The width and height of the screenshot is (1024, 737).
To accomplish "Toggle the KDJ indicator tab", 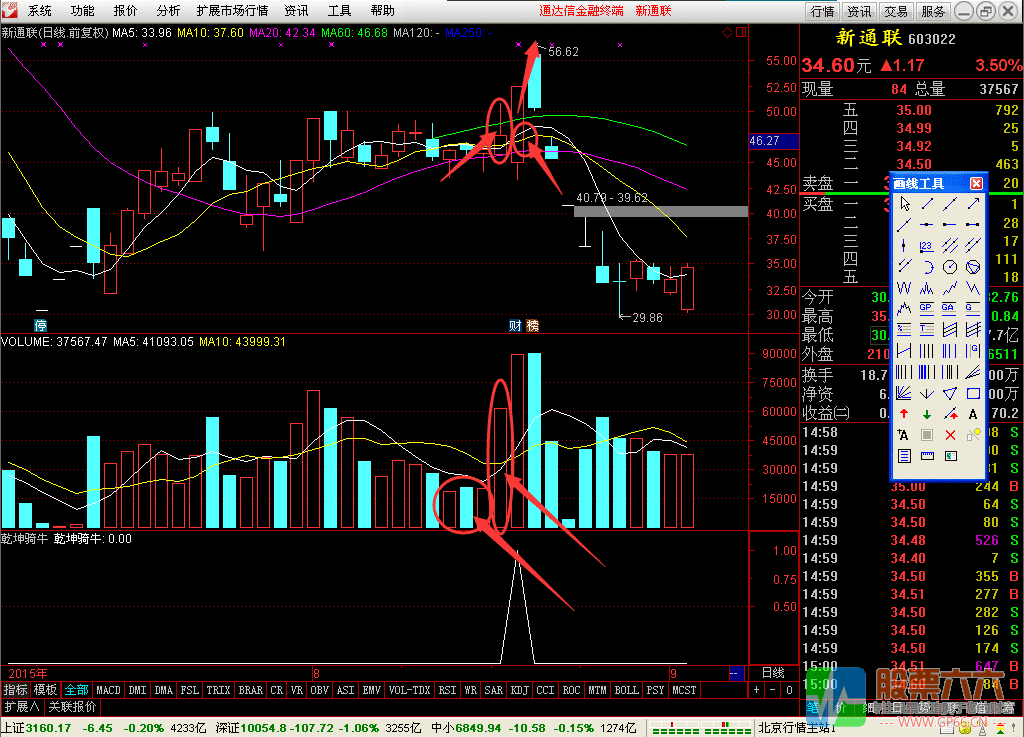I will coord(519,690).
